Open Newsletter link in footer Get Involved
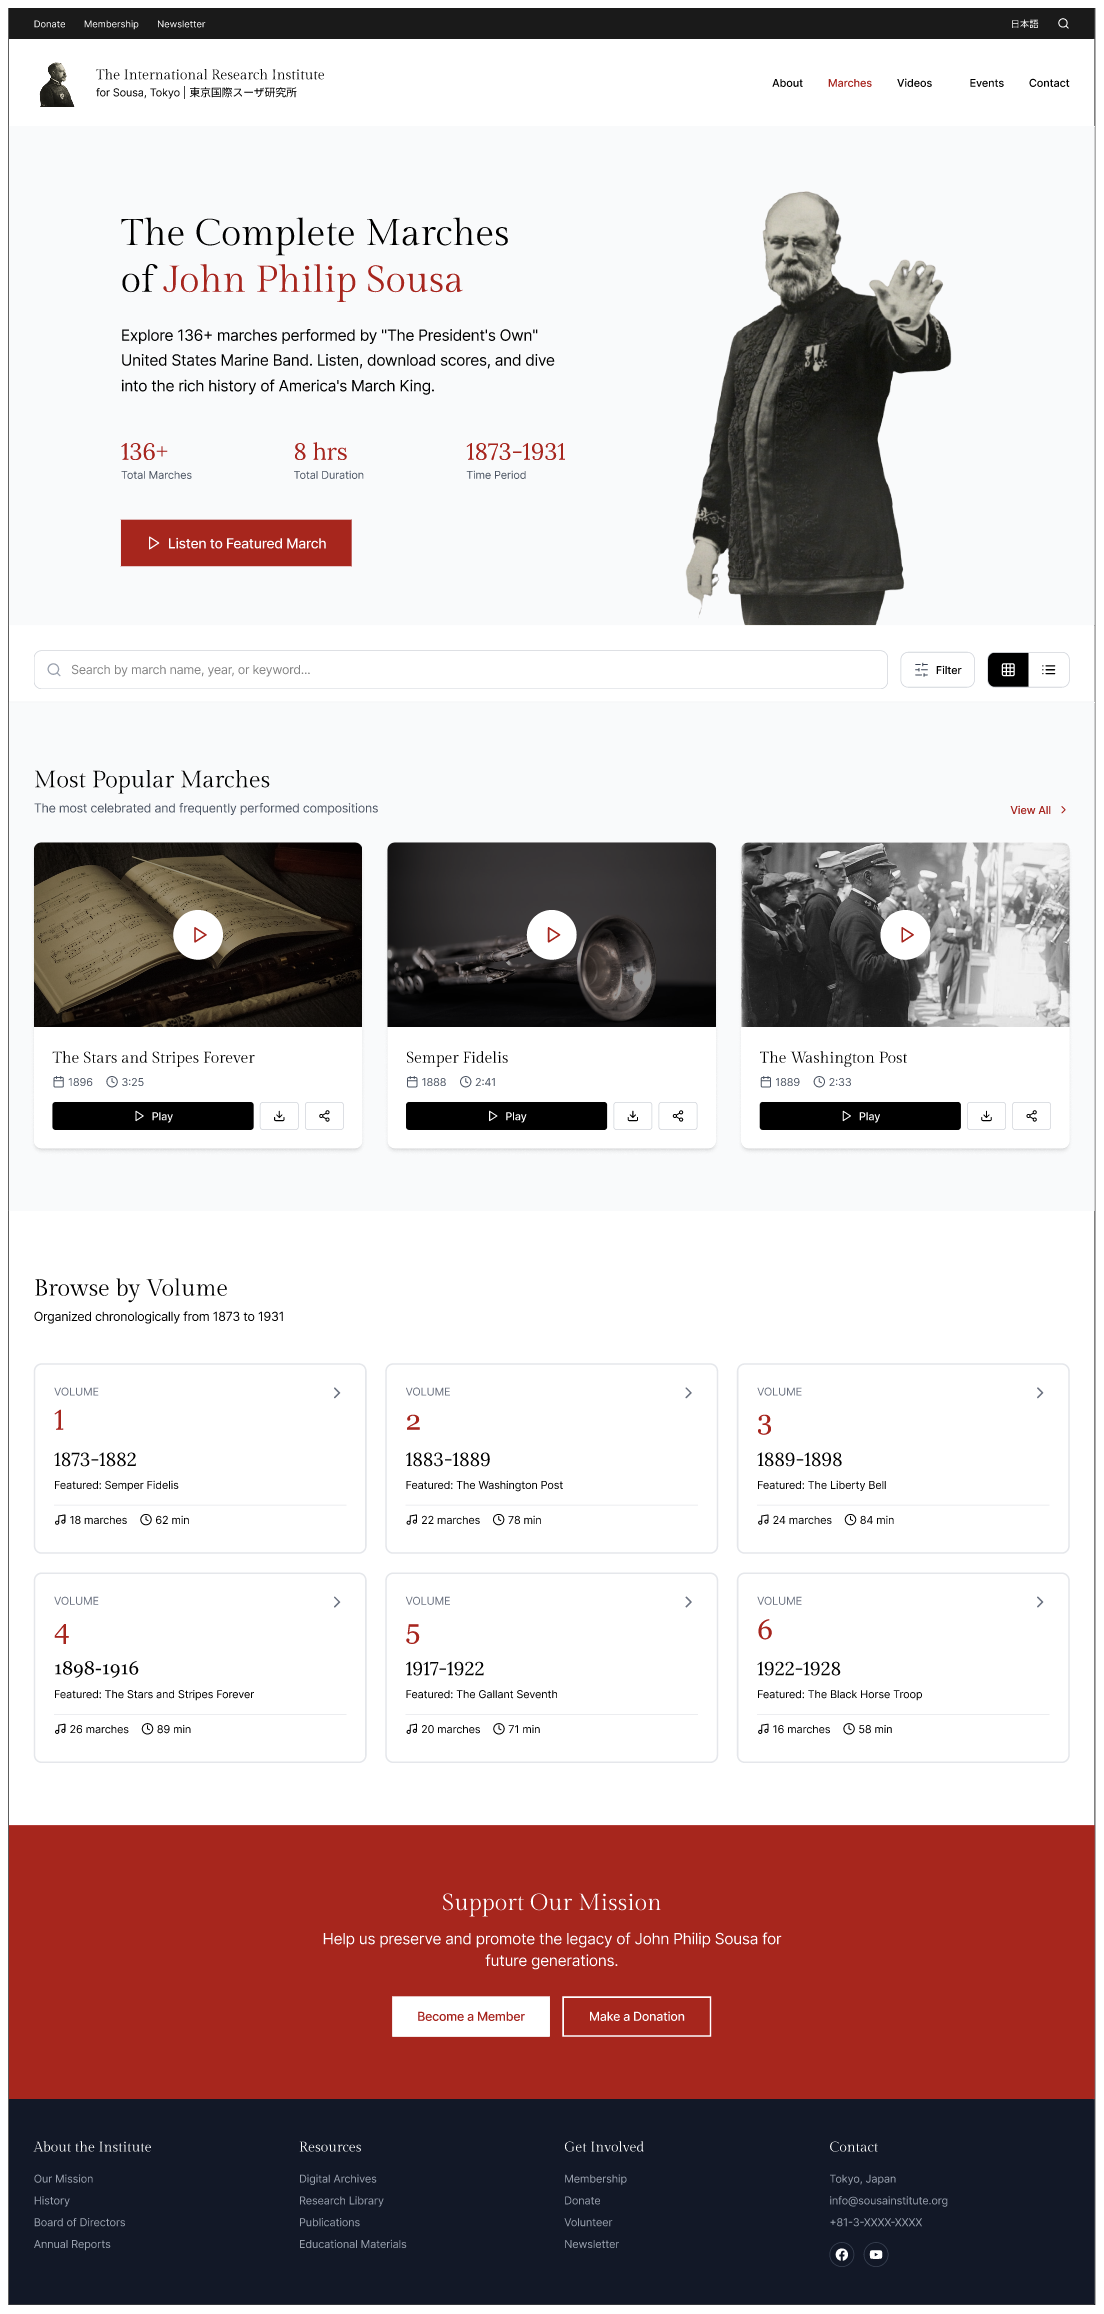The height and width of the screenshot is (2314, 1104). click(591, 2245)
